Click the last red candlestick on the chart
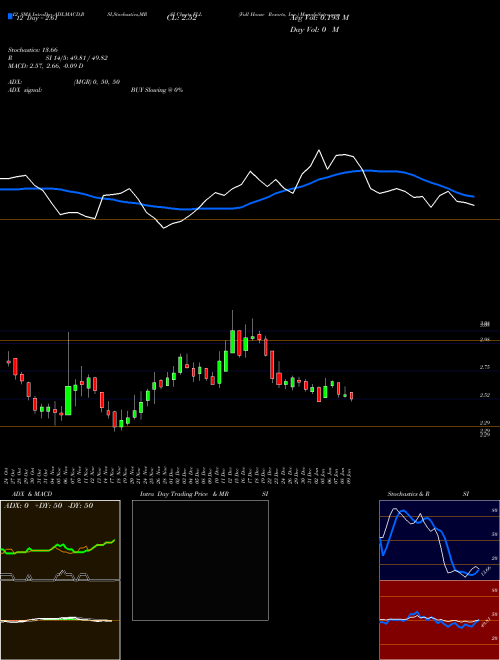Screen dimensions: 500x660 coord(351,396)
